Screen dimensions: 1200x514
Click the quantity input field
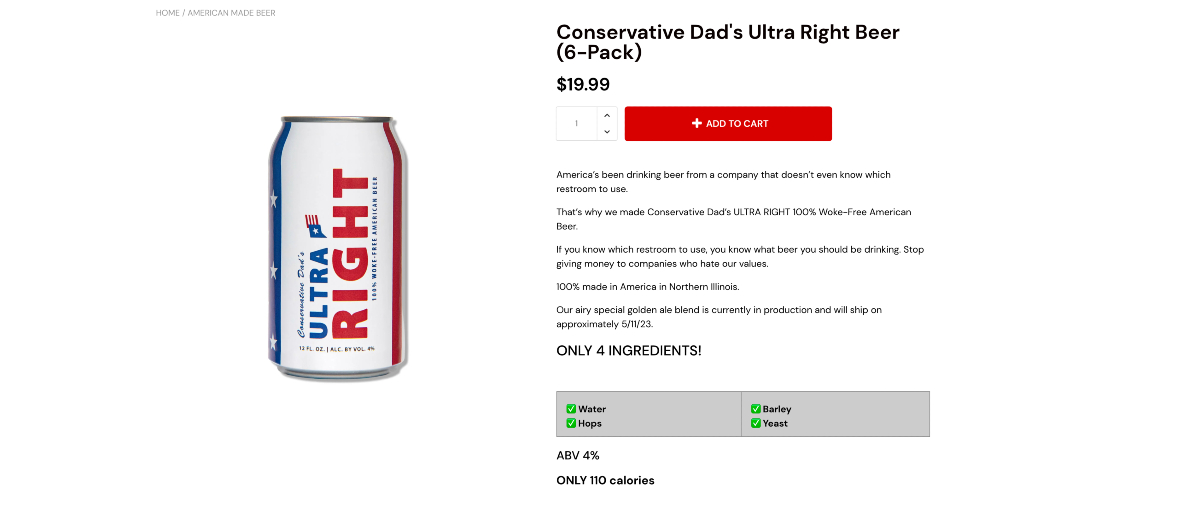coord(576,124)
